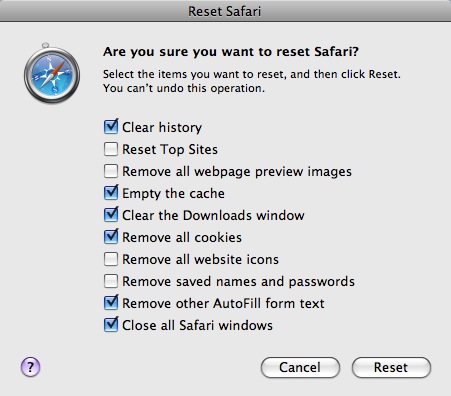
Task: Confirm with the Reset button
Action: click(391, 367)
